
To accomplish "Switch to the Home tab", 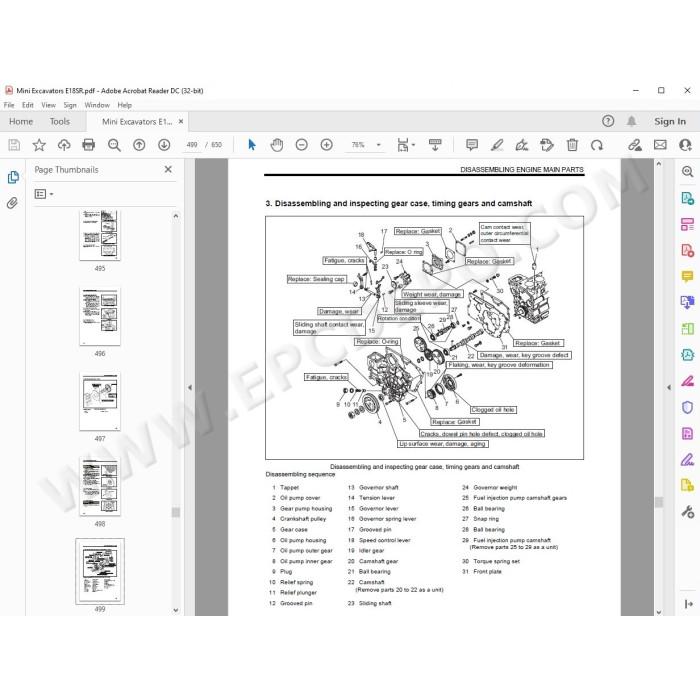I will click(x=21, y=121).
